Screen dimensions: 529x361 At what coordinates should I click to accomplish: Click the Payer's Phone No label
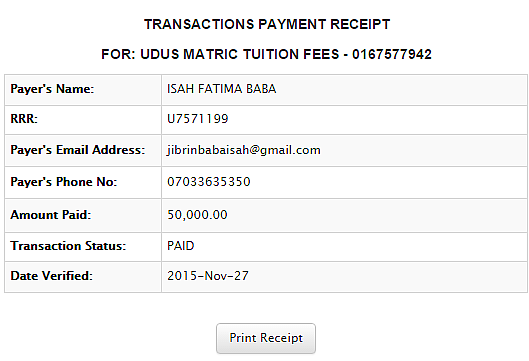[x=63, y=182]
